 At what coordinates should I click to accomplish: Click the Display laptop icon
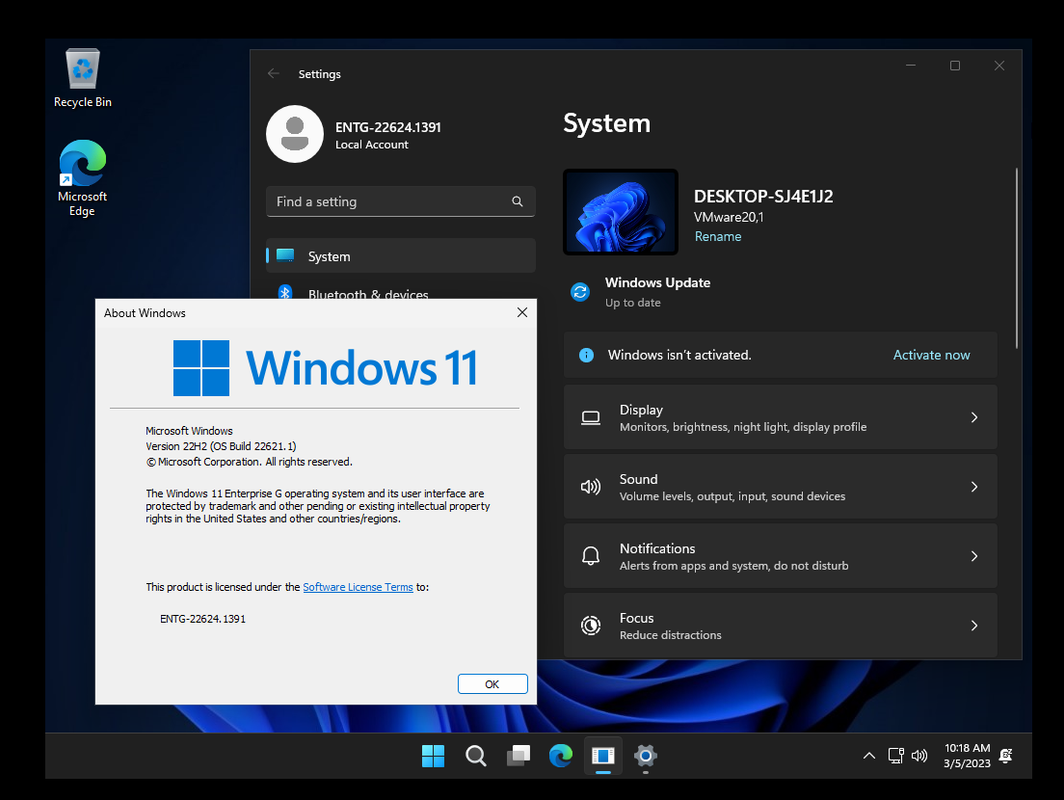[591, 417]
